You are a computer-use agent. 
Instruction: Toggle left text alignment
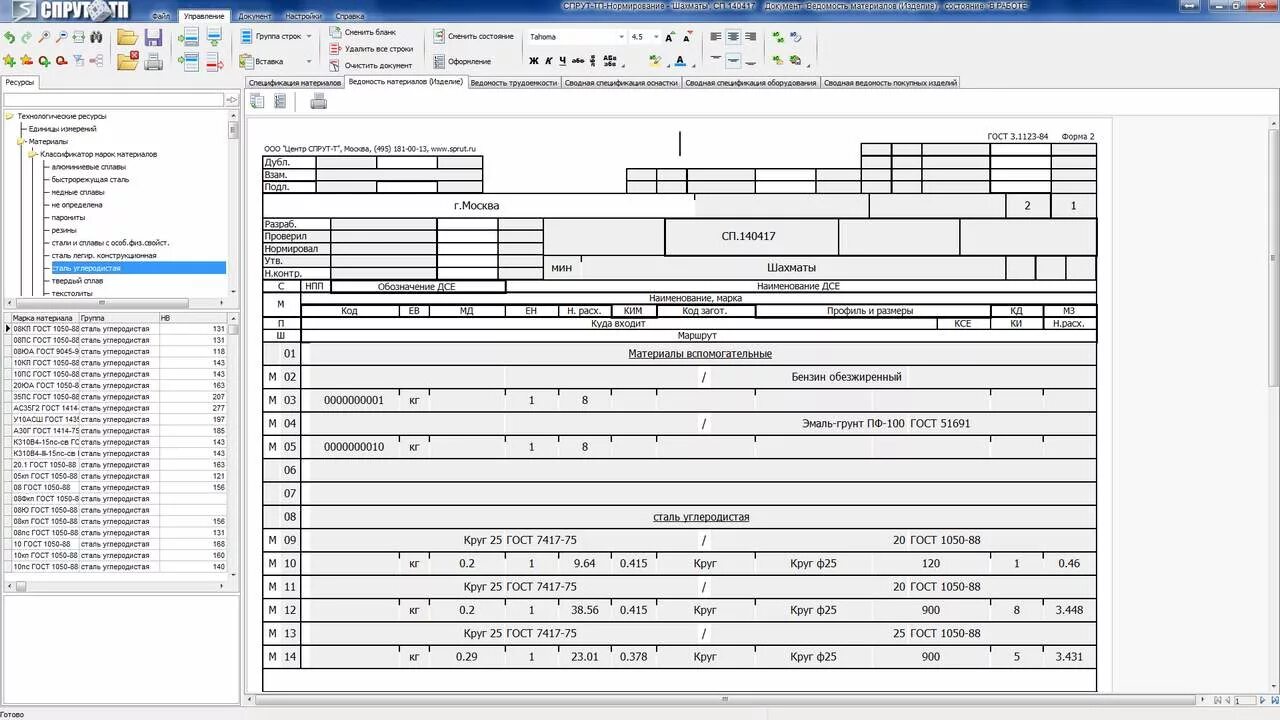point(716,36)
